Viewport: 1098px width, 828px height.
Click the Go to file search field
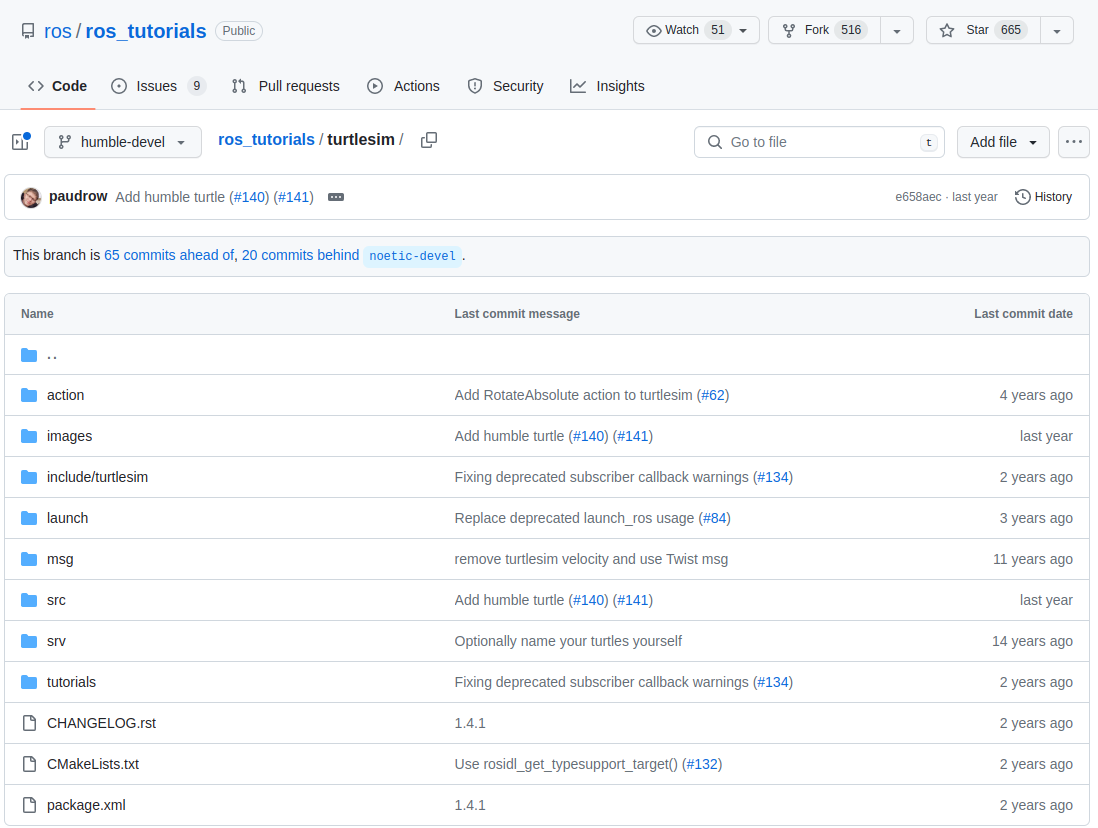[819, 142]
